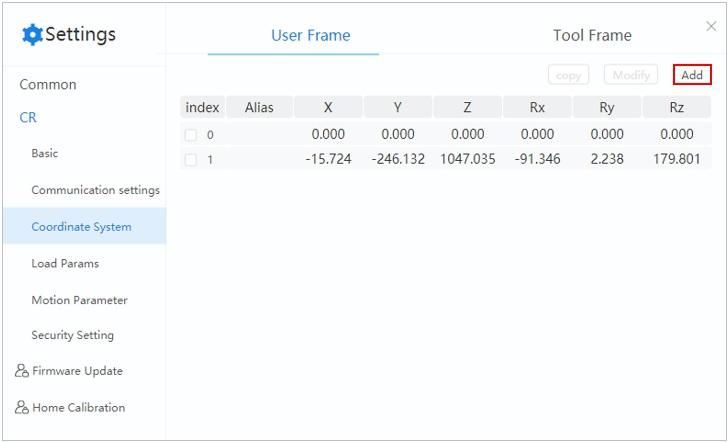Go to Motion Parameter settings
This screenshot has width=728, height=442.
(79, 300)
